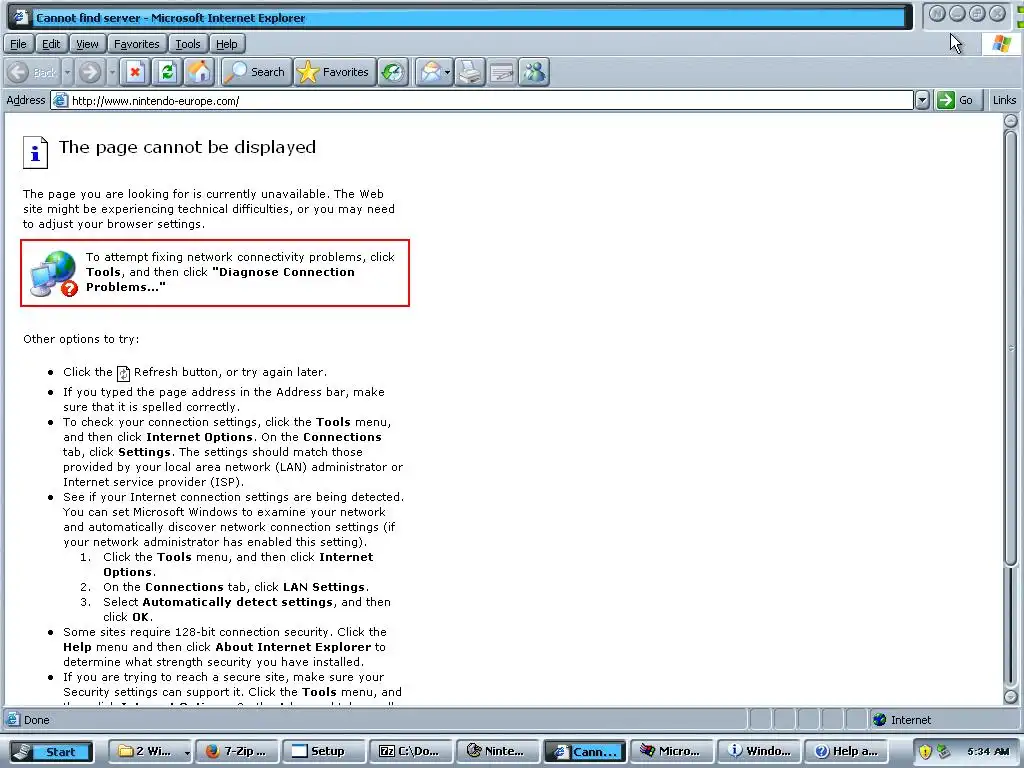Viewport: 1024px width, 768px height.
Task: Click the 'LAN Settings' bold text
Action: [x=324, y=587]
